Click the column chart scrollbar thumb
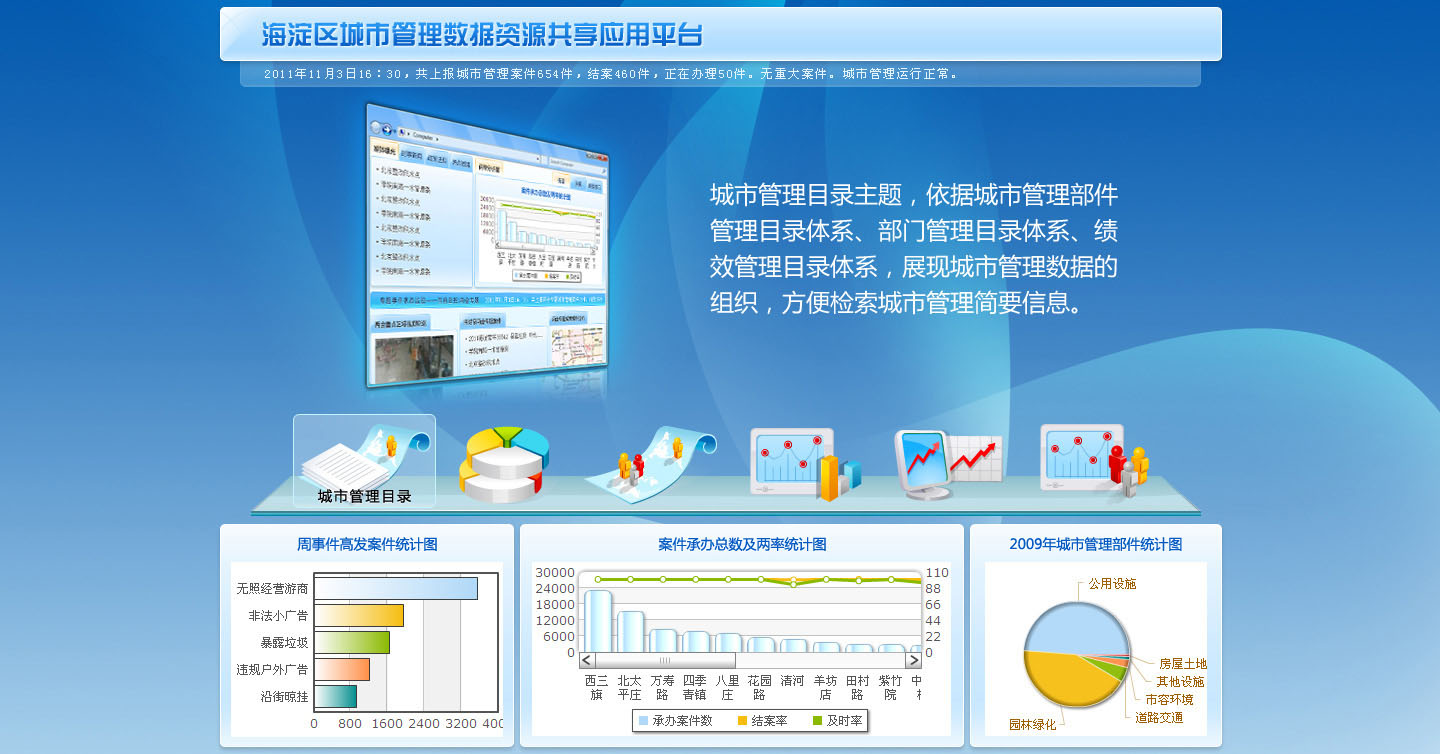Viewport: 1440px width, 754px height. (x=665, y=660)
